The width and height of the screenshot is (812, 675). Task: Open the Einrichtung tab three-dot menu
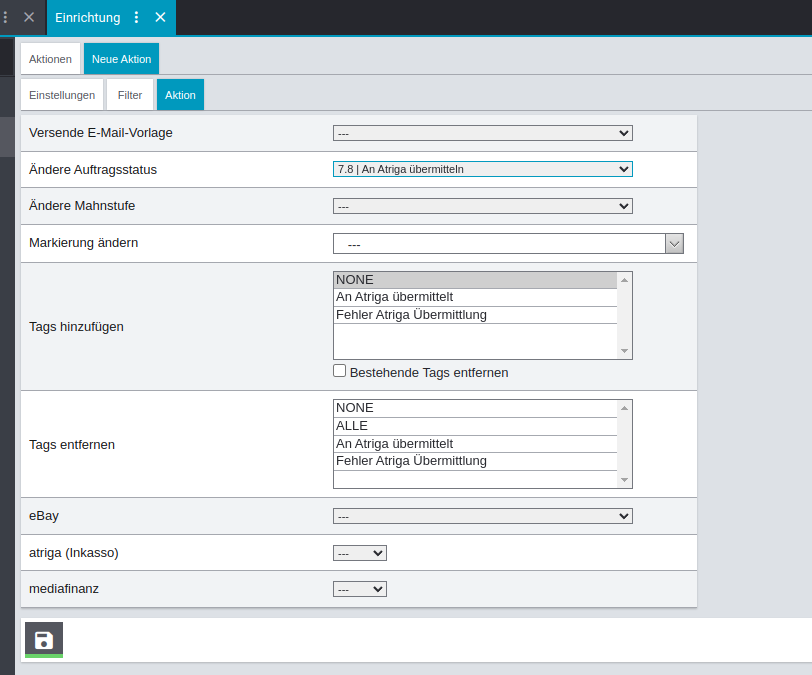coord(136,18)
